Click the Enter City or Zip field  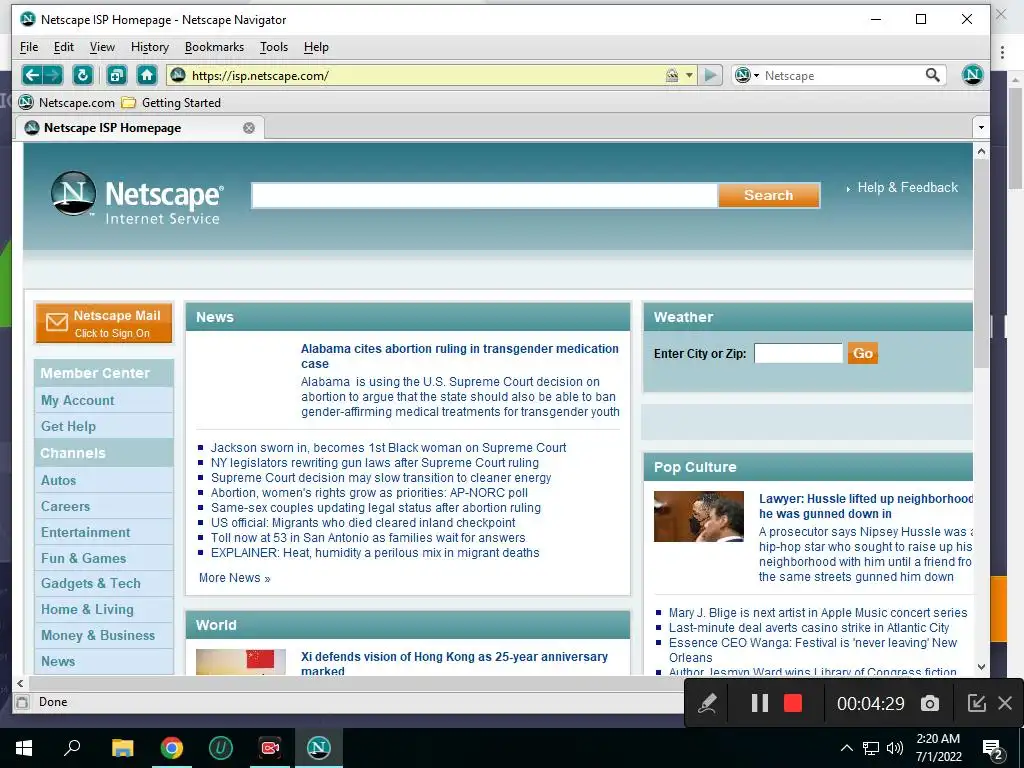(x=798, y=353)
